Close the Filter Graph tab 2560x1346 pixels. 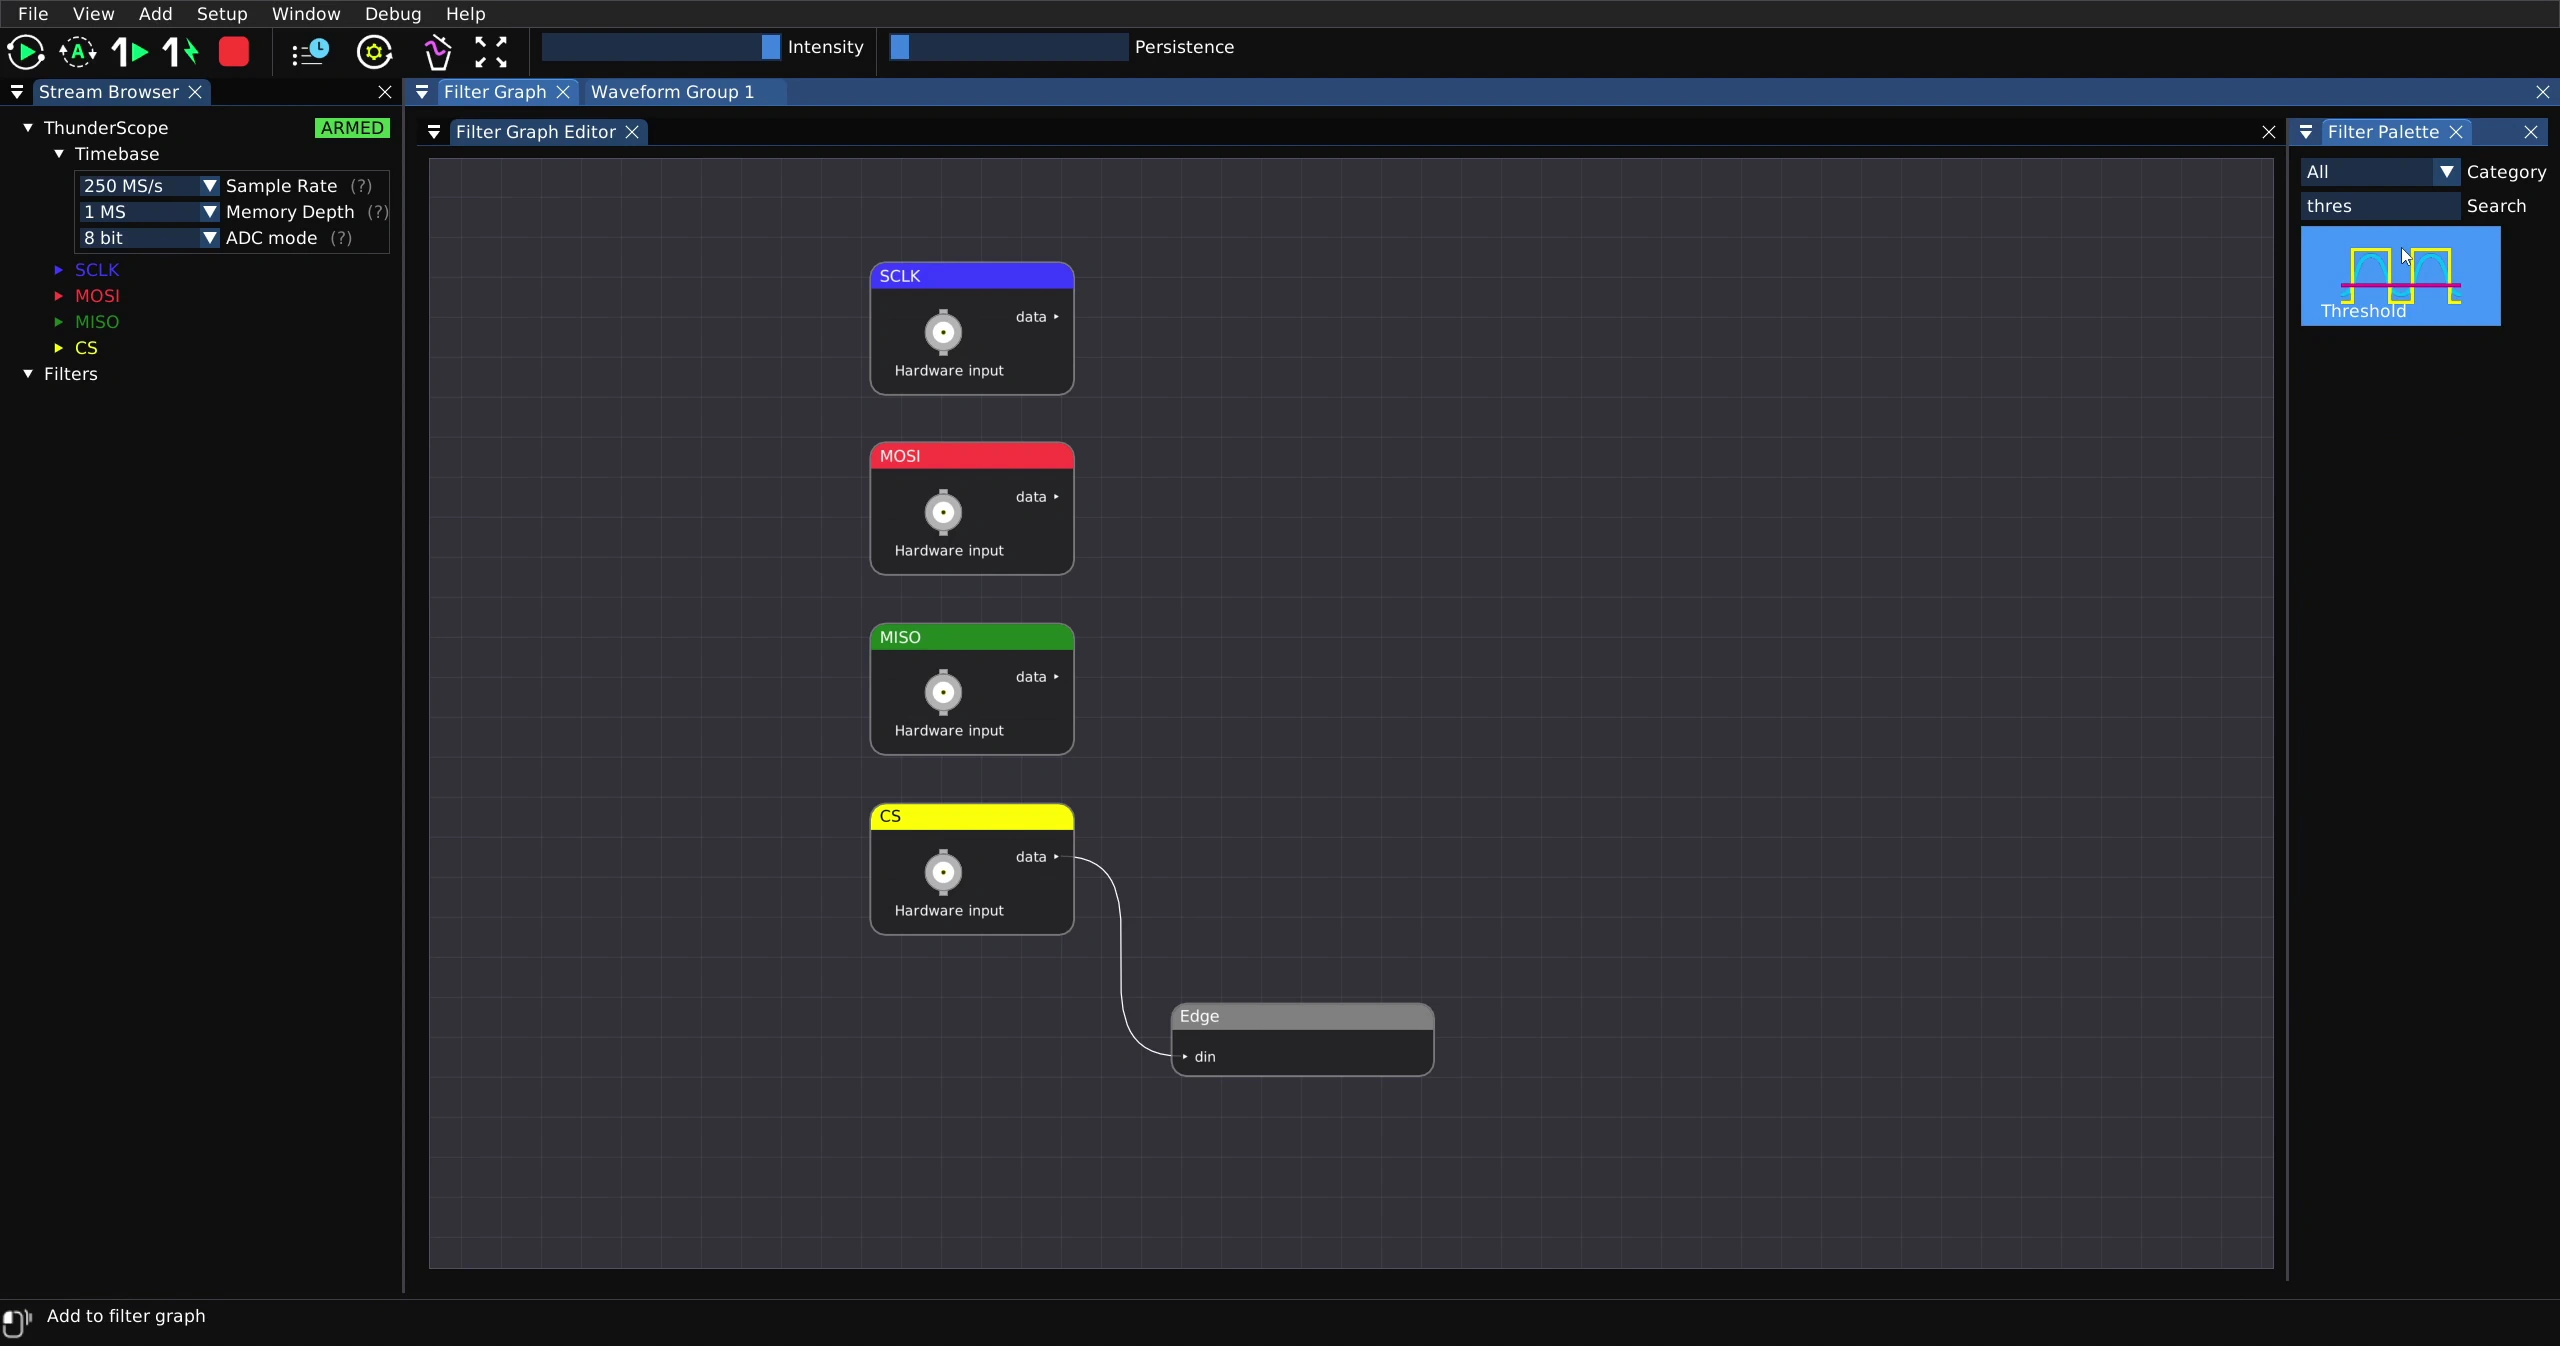pos(563,92)
